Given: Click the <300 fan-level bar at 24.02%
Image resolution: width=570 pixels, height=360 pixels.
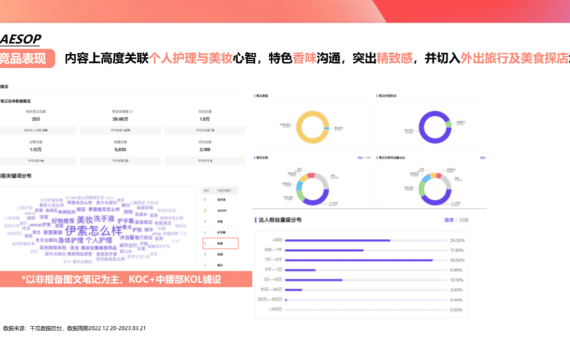Looking at the screenshot, I should tap(338, 240).
